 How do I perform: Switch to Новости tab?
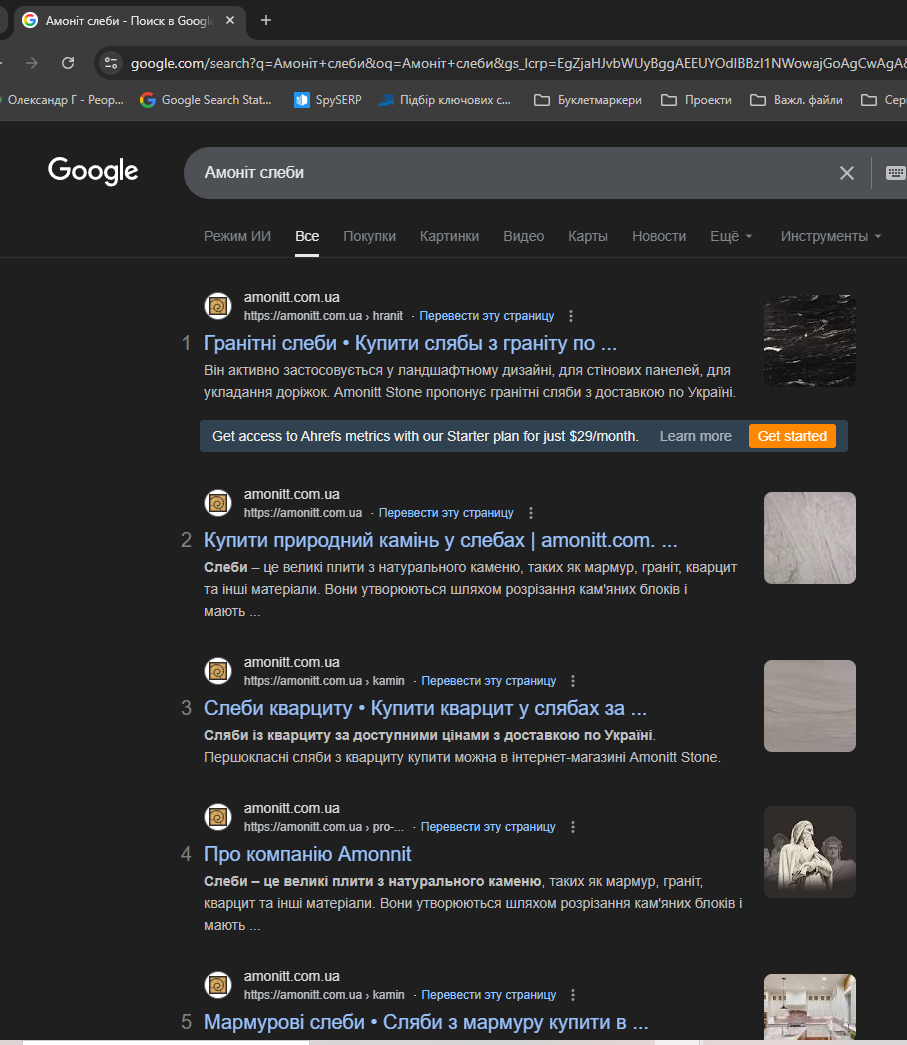pyautogui.click(x=659, y=236)
